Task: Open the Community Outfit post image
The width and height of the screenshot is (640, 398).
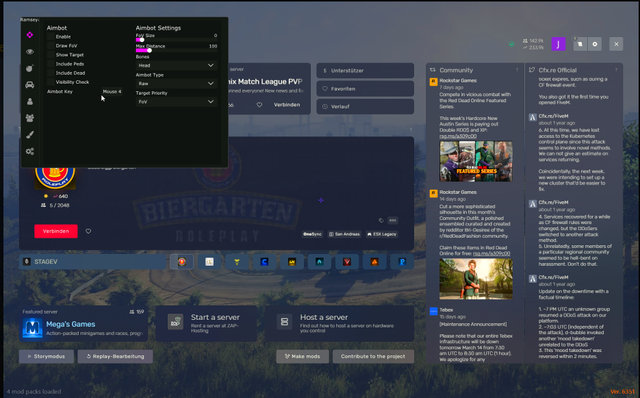Action: tap(476, 279)
